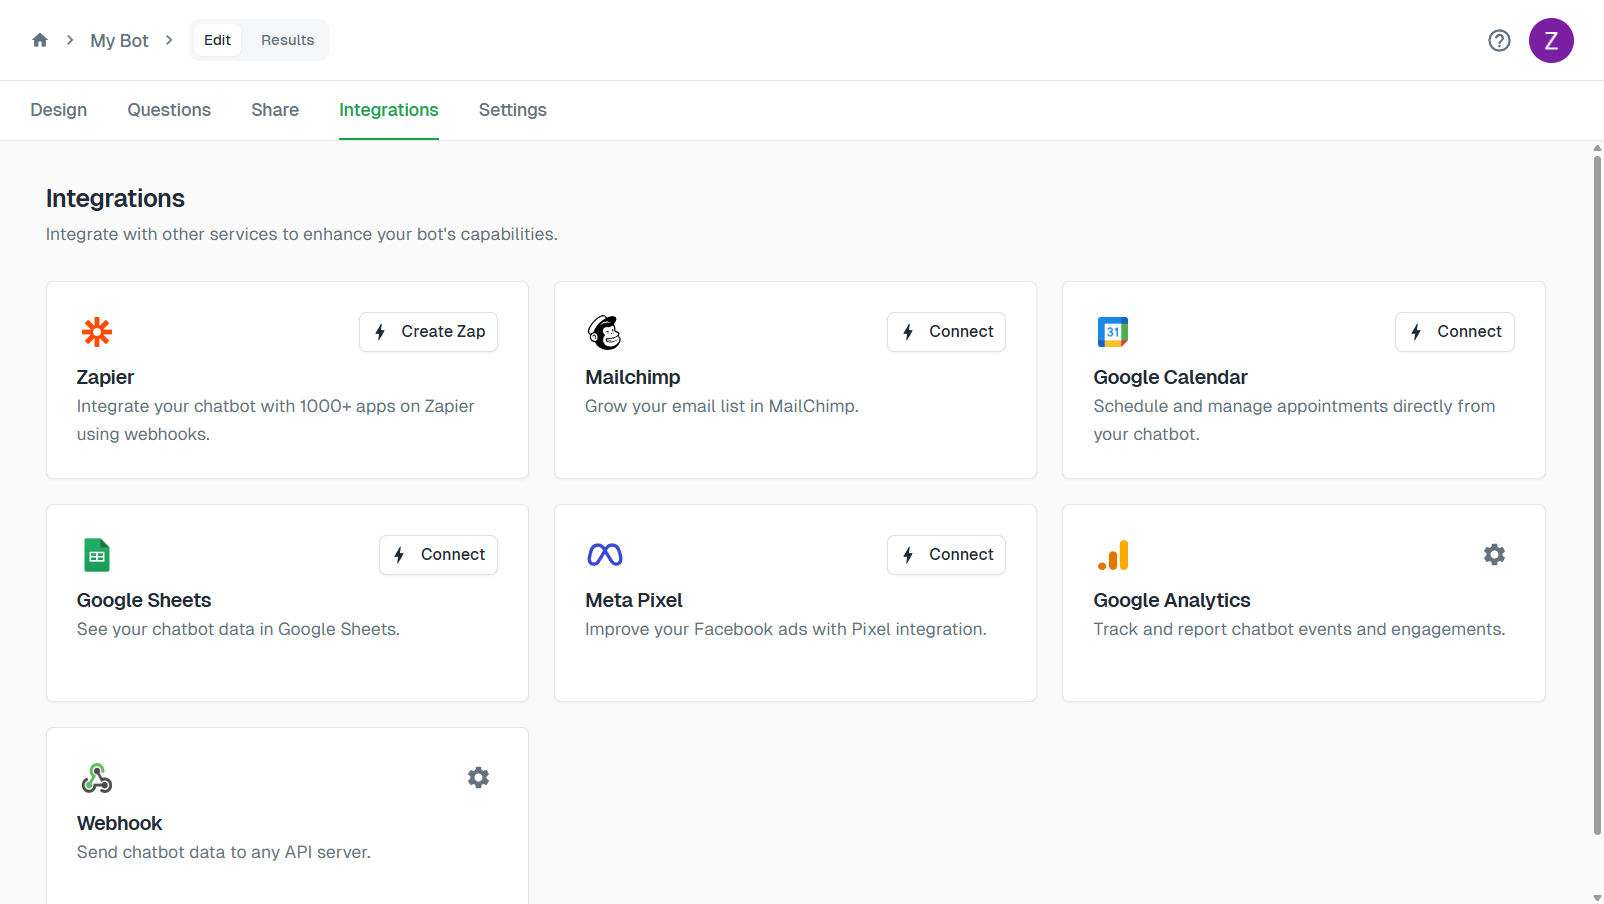
Task: Go to the Settings tab
Action: pyautogui.click(x=512, y=110)
